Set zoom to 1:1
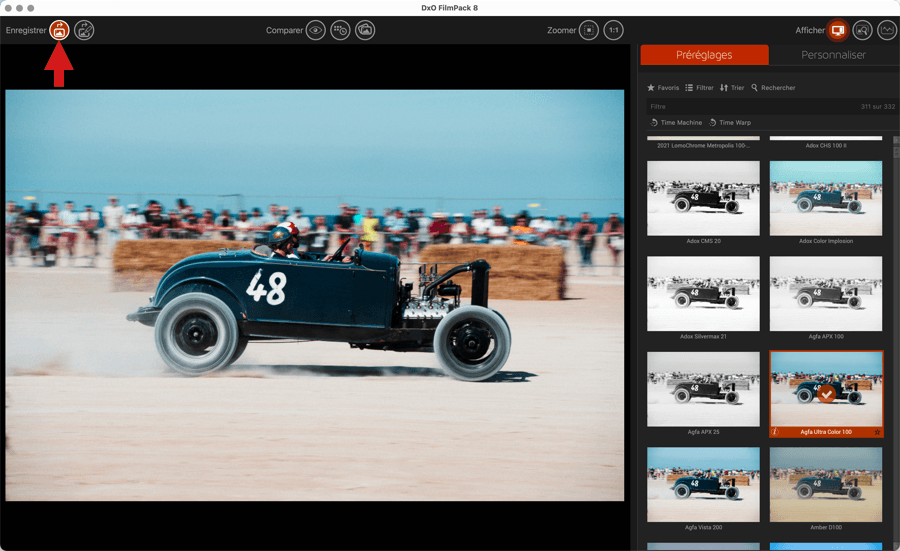 (x=613, y=31)
